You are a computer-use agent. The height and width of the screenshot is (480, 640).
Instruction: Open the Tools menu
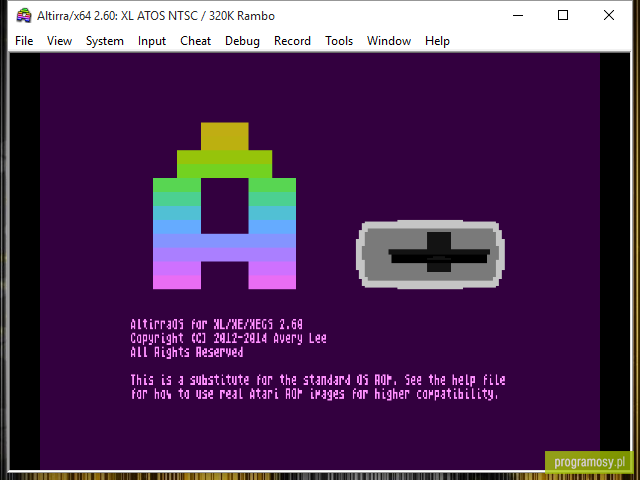tap(339, 41)
